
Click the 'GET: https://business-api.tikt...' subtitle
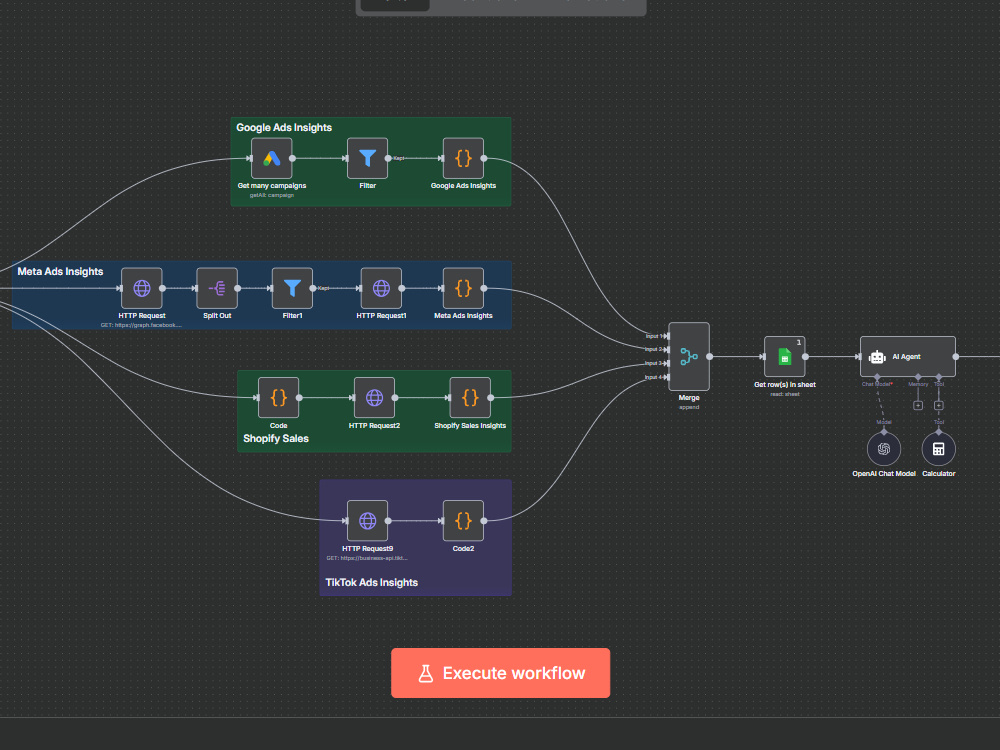[367, 558]
